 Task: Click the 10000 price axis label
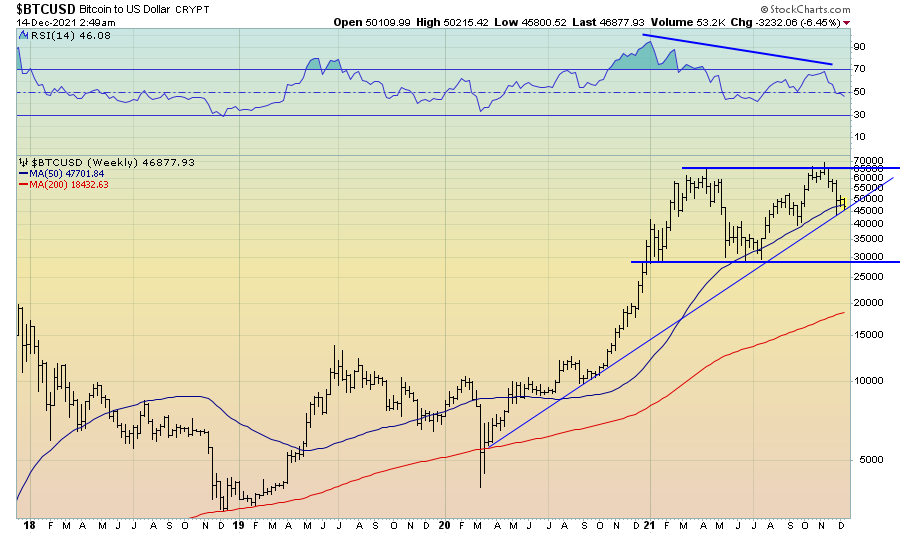(866, 380)
